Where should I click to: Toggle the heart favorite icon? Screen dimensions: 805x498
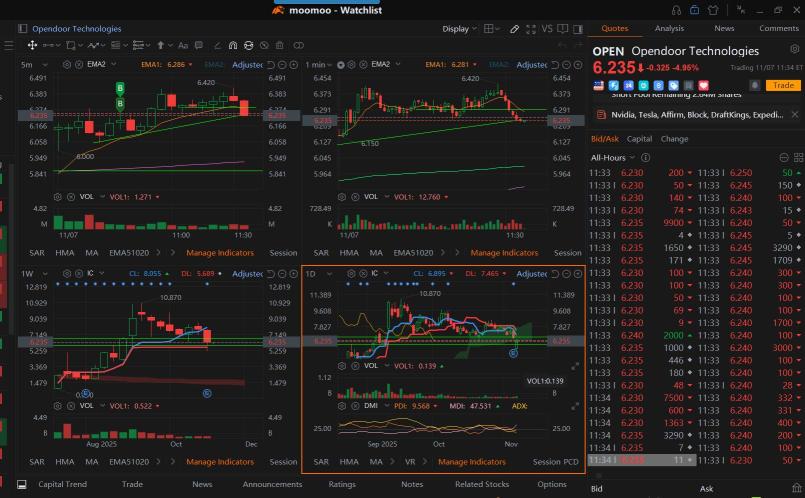704,86
